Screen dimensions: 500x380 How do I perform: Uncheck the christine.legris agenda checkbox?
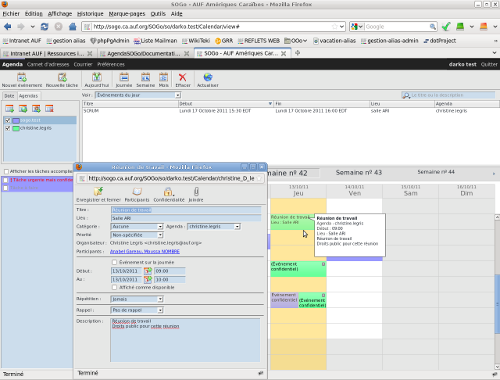click(8, 128)
